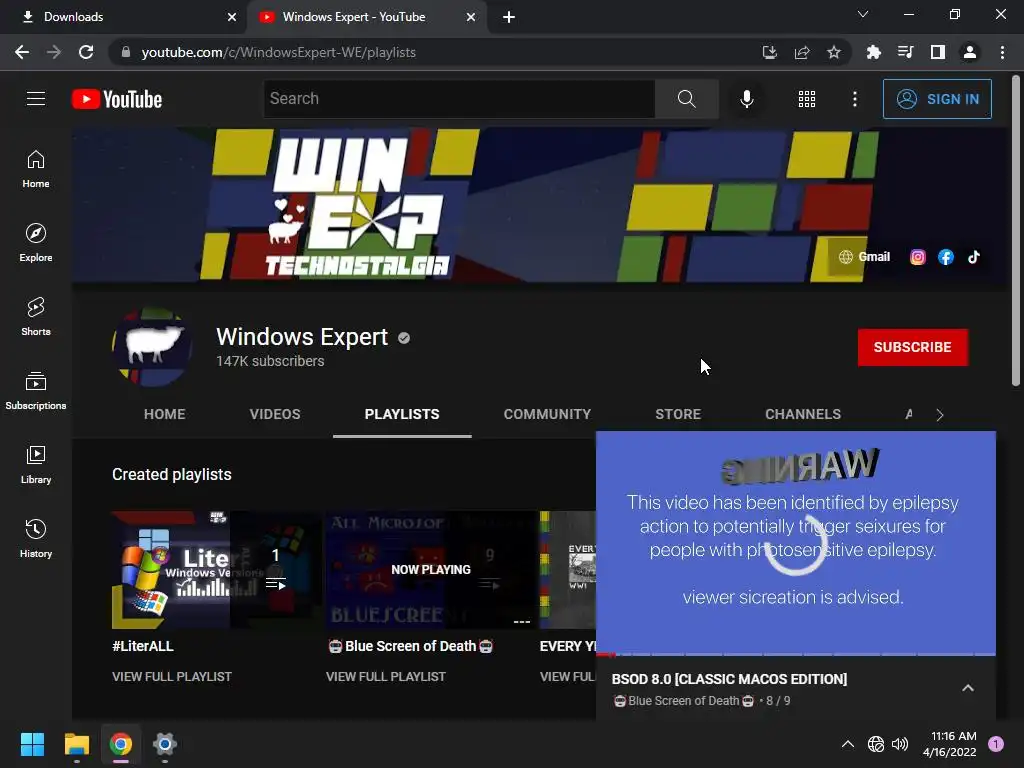Open the clock and date flyout

pos(949,744)
